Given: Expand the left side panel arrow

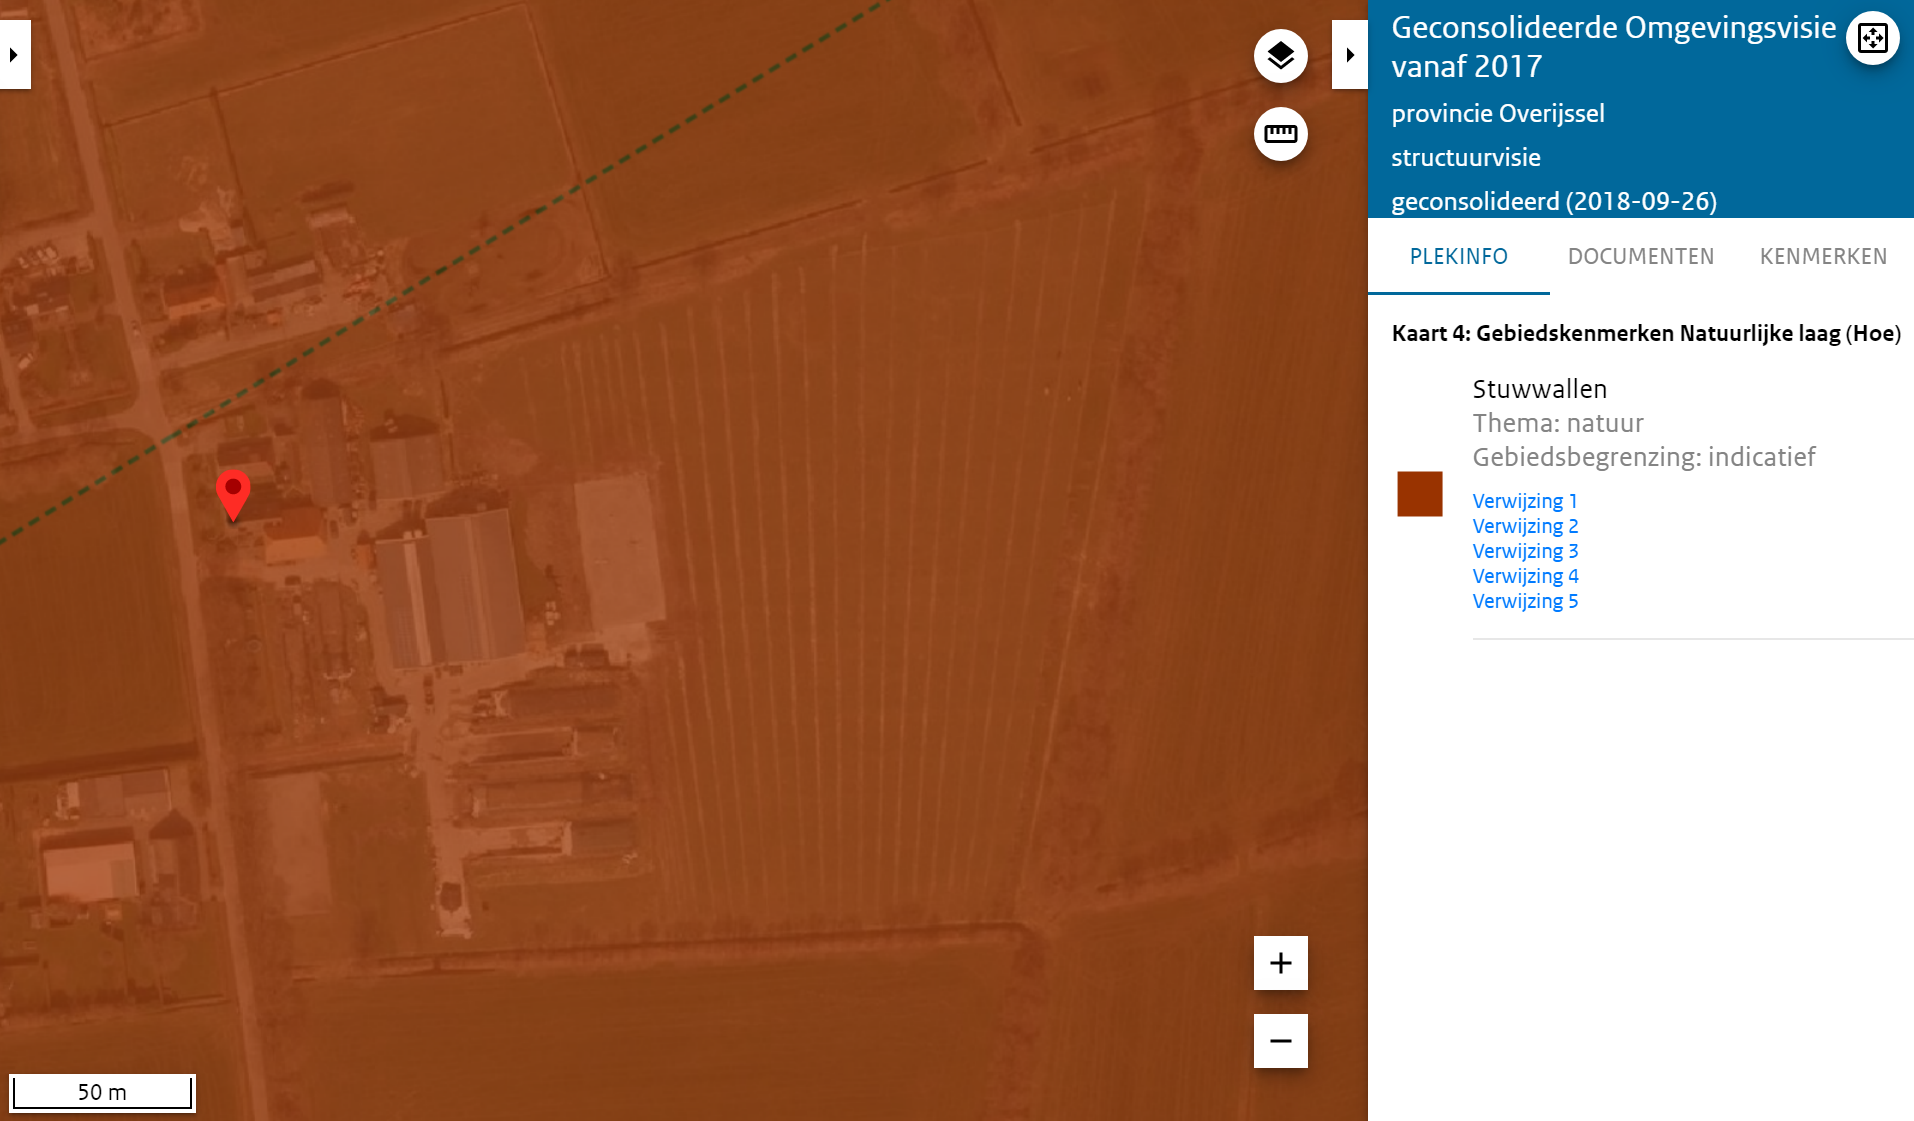Looking at the screenshot, I should [14, 55].
